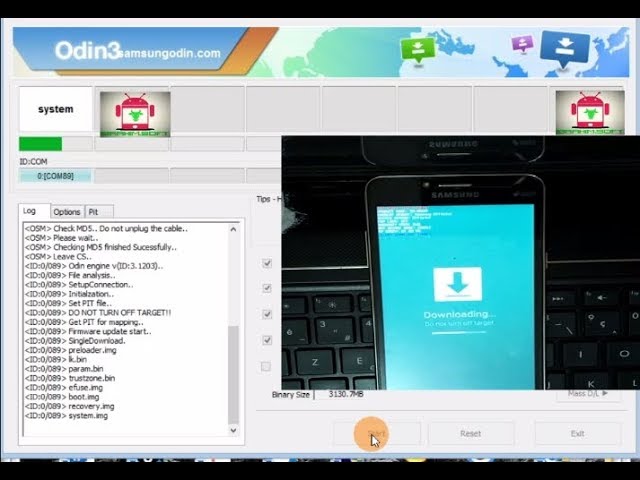Screen dimensions: 640x480
Task: Click log line 'trustzone.bin'
Action: tap(70, 378)
